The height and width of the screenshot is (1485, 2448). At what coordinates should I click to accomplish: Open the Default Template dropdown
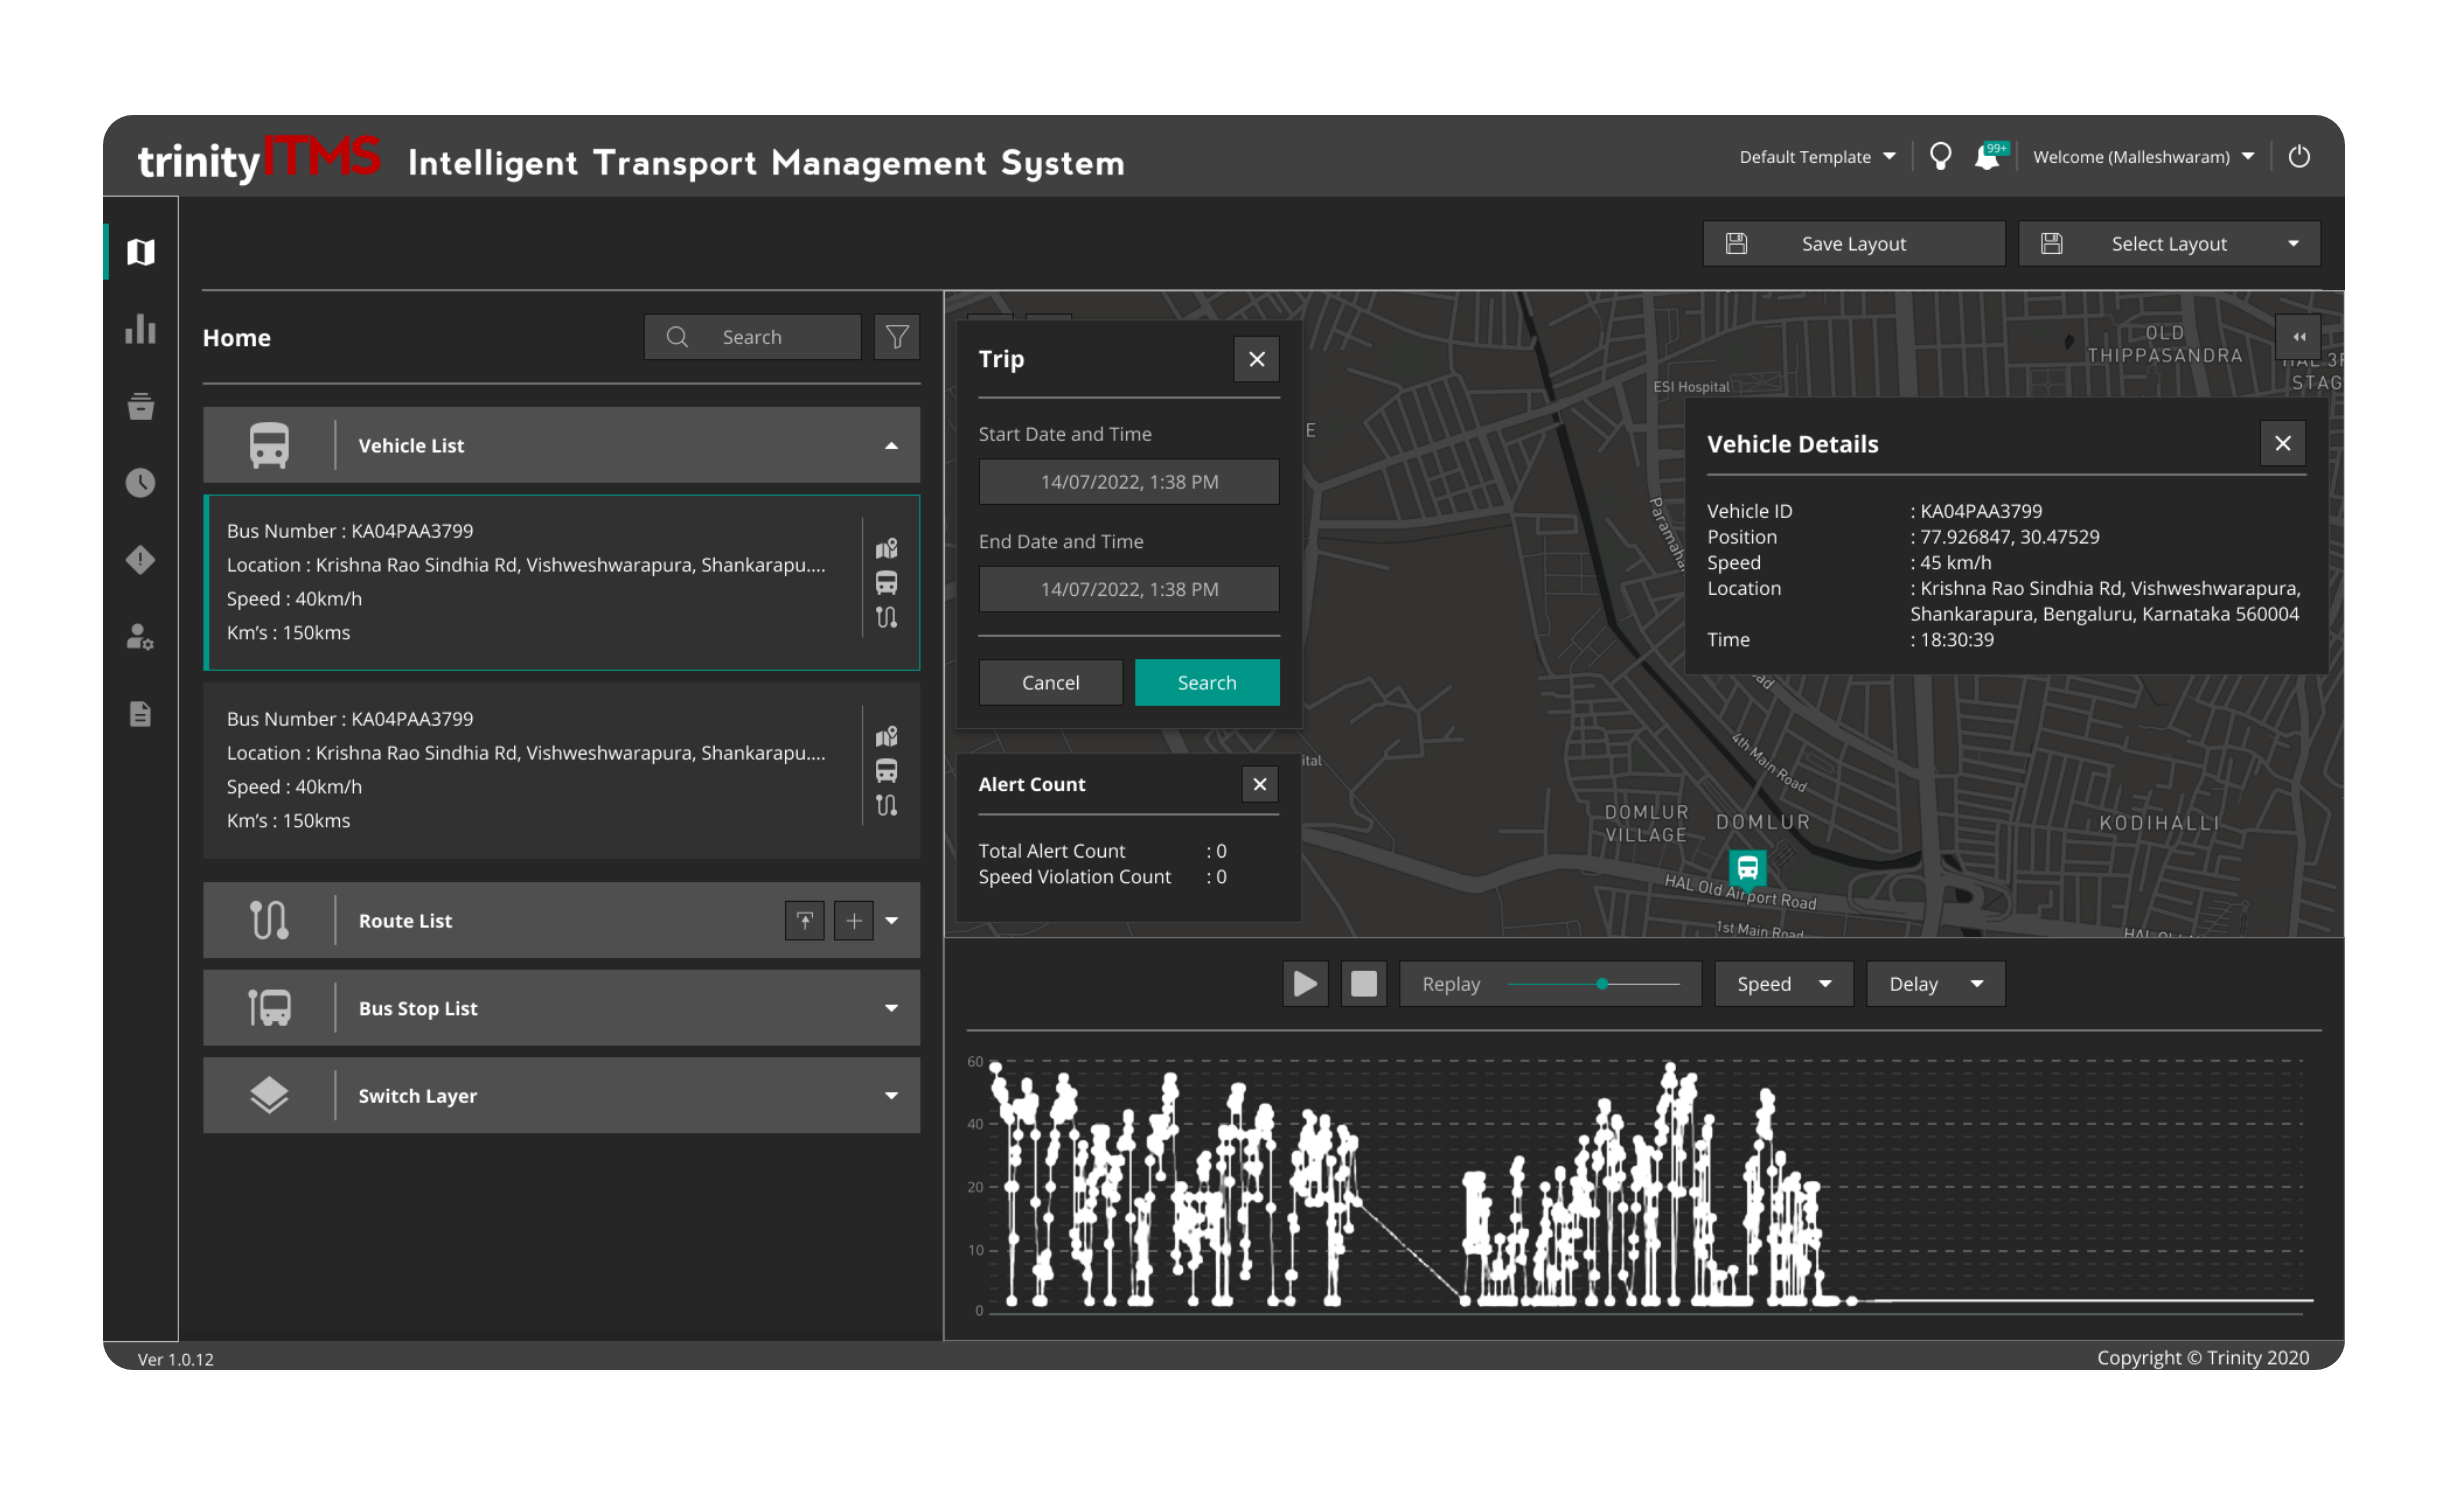[x=1817, y=157]
